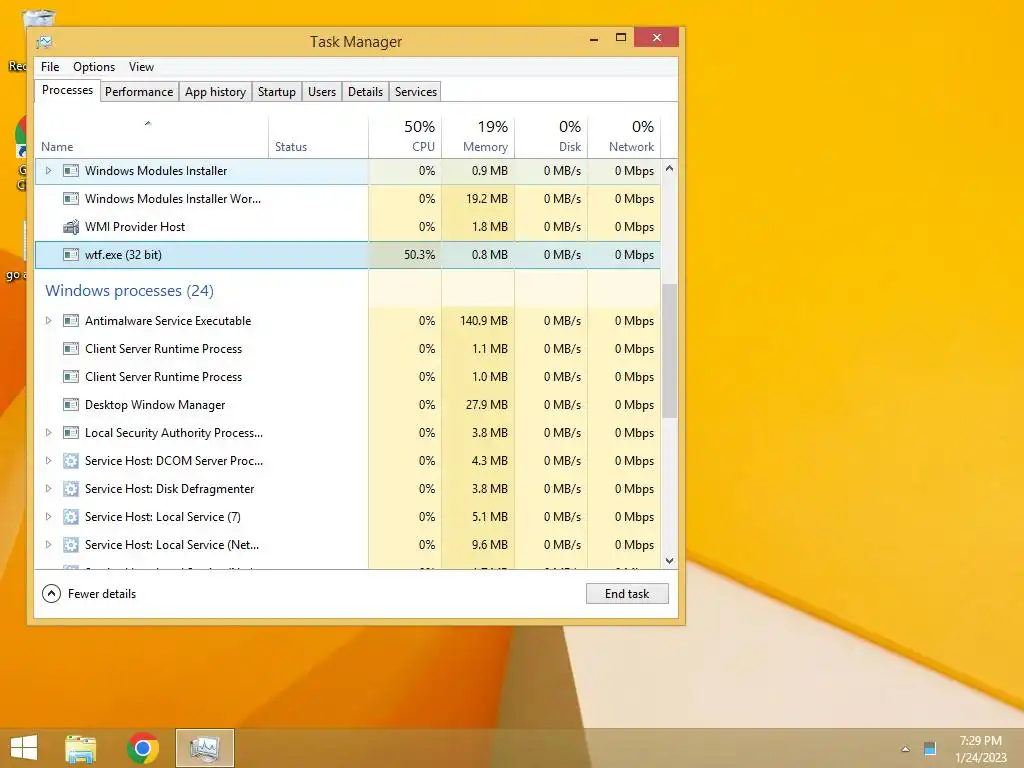Select the Processes tab
The image size is (1024, 768).
tap(67, 90)
